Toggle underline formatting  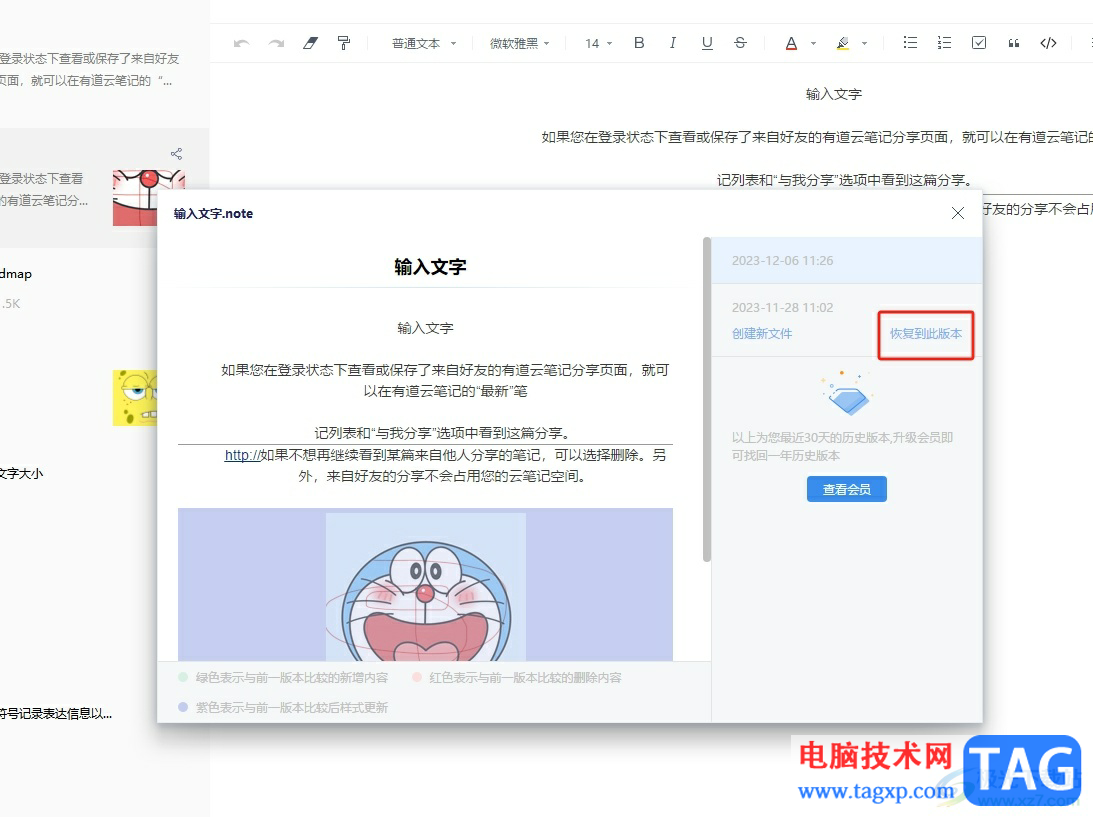coord(707,43)
